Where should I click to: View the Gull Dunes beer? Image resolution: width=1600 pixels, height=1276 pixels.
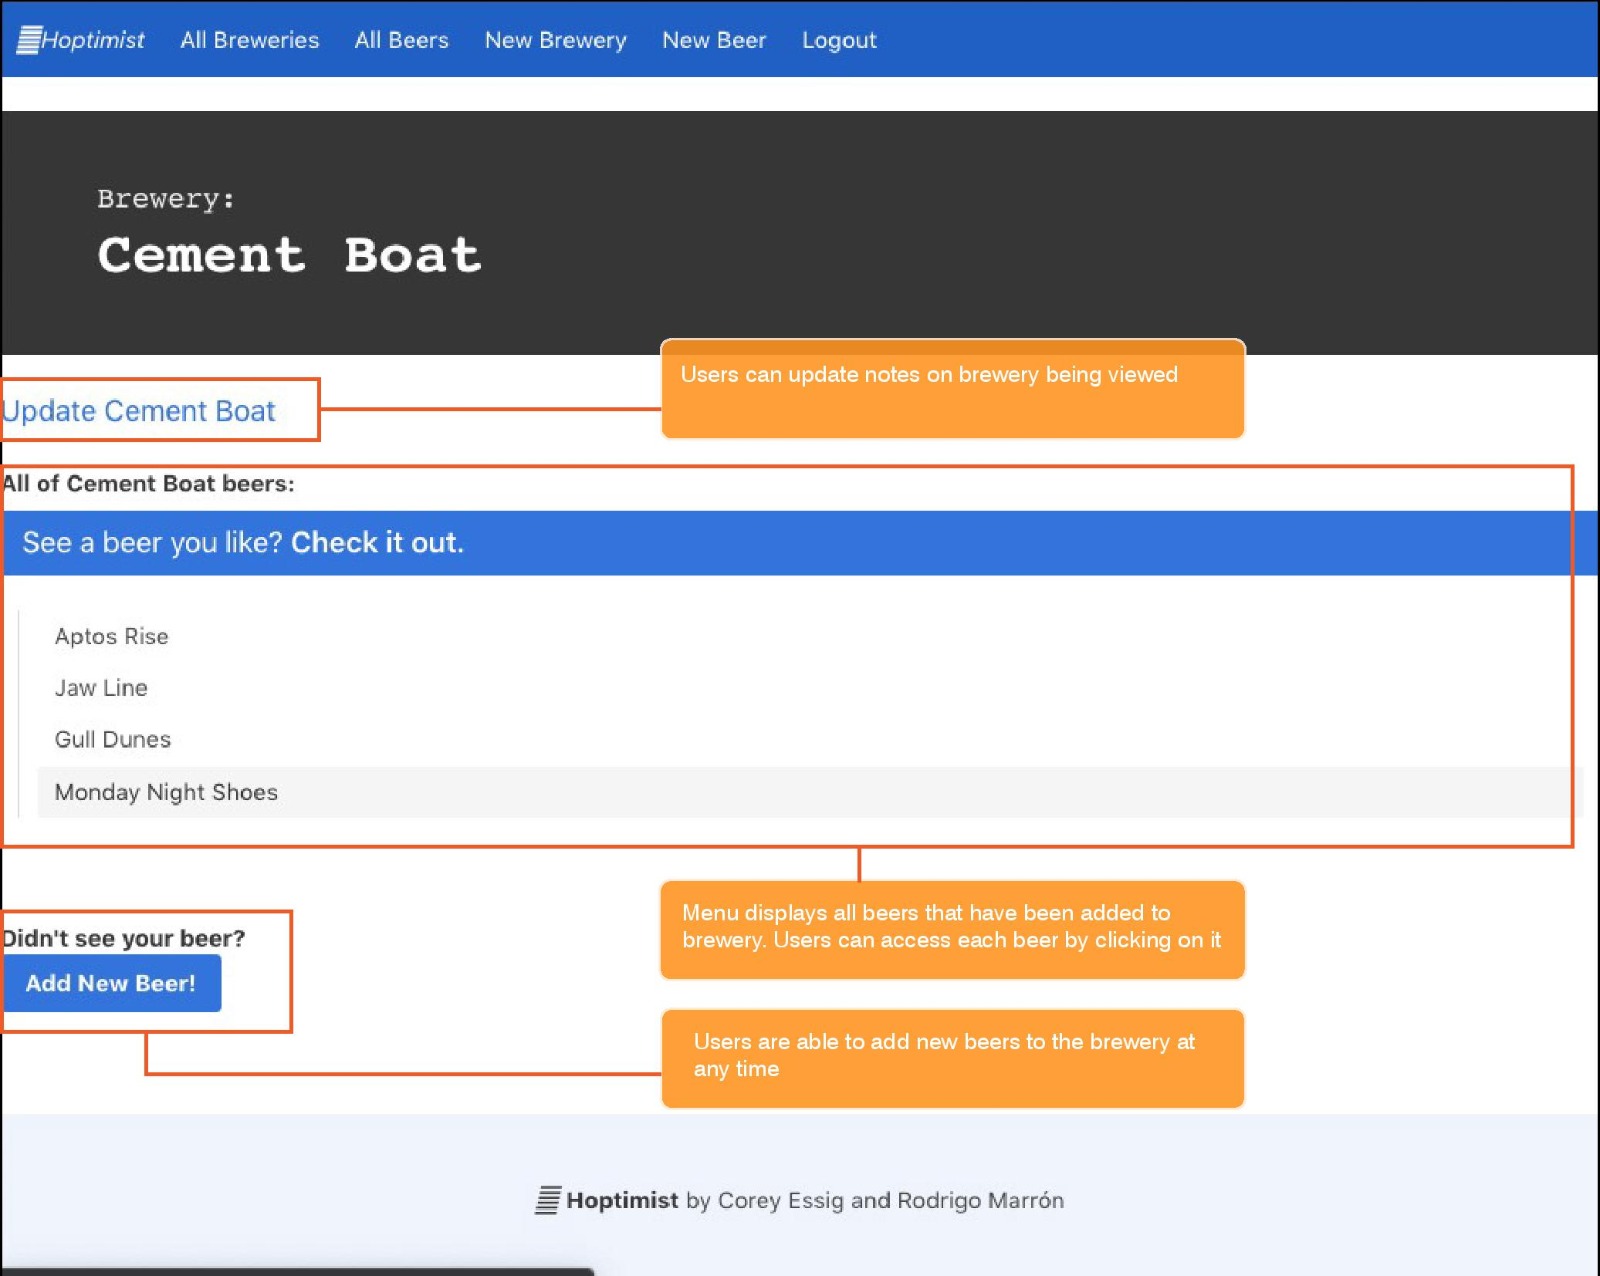click(113, 739)
